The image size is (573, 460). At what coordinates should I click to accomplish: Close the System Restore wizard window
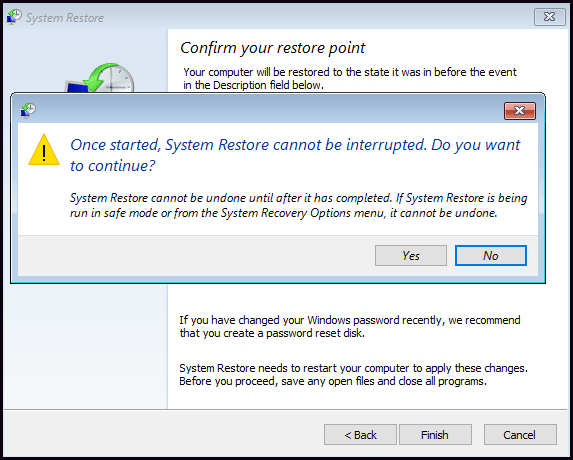click(549, 17)
